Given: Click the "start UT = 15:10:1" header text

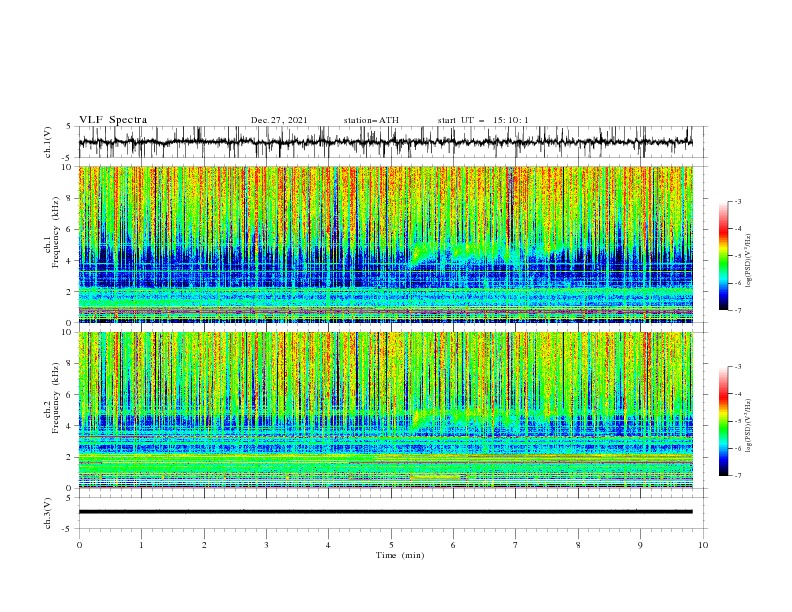Looking at the screenshot, I should coord(483,120).
